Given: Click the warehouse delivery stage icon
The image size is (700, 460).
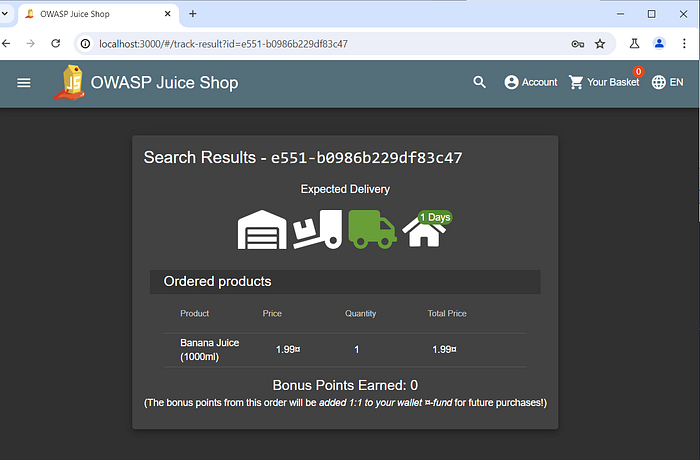Looking at the screenshot, I should click(262, 230).
